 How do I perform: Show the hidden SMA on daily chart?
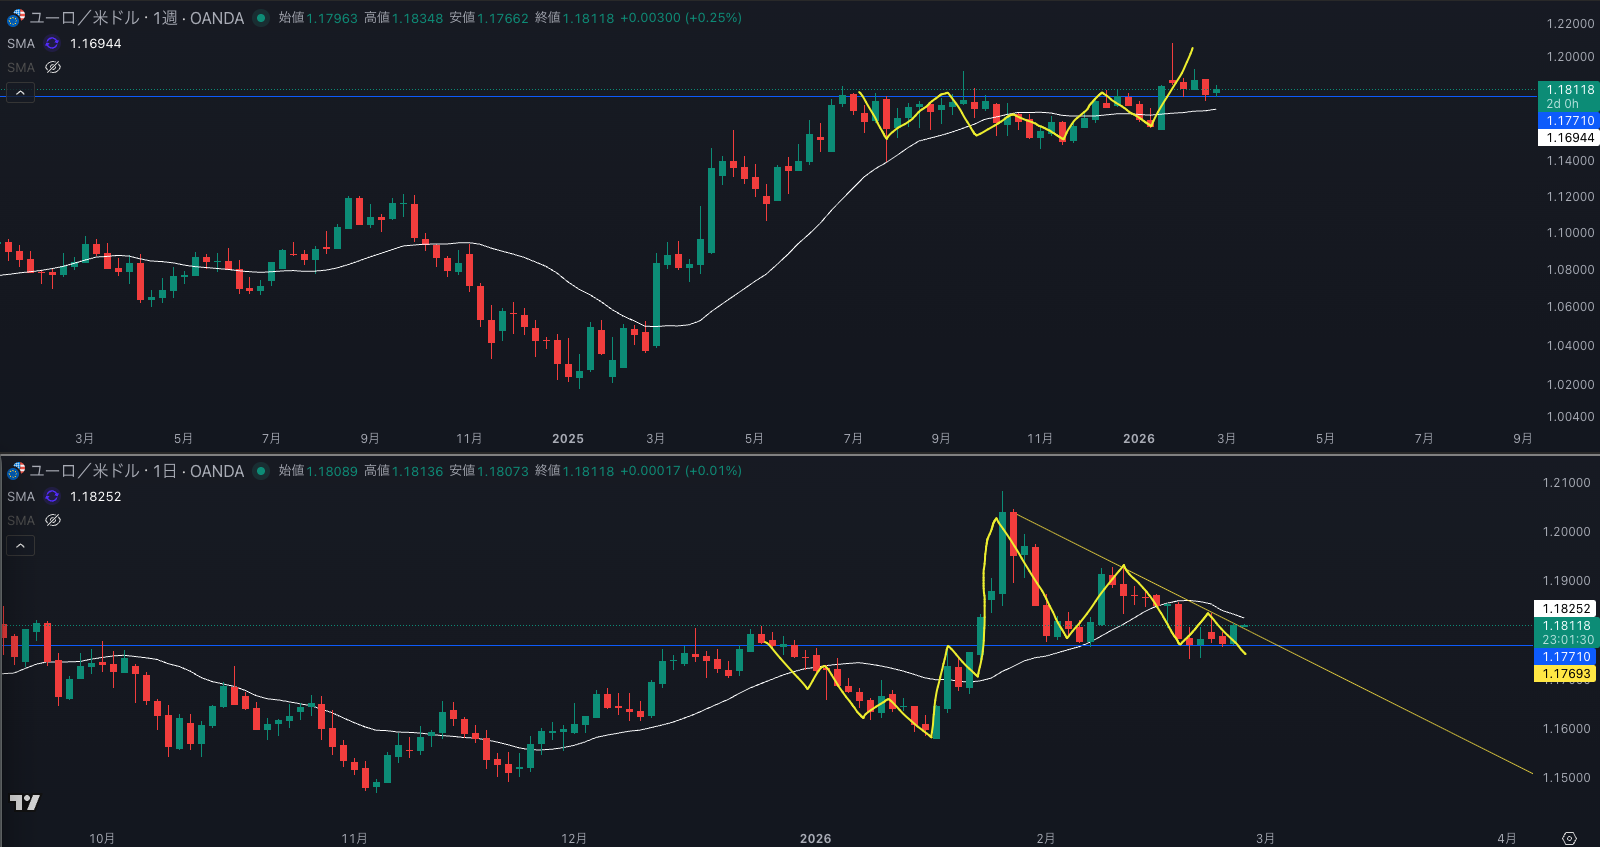click(53, 521)
